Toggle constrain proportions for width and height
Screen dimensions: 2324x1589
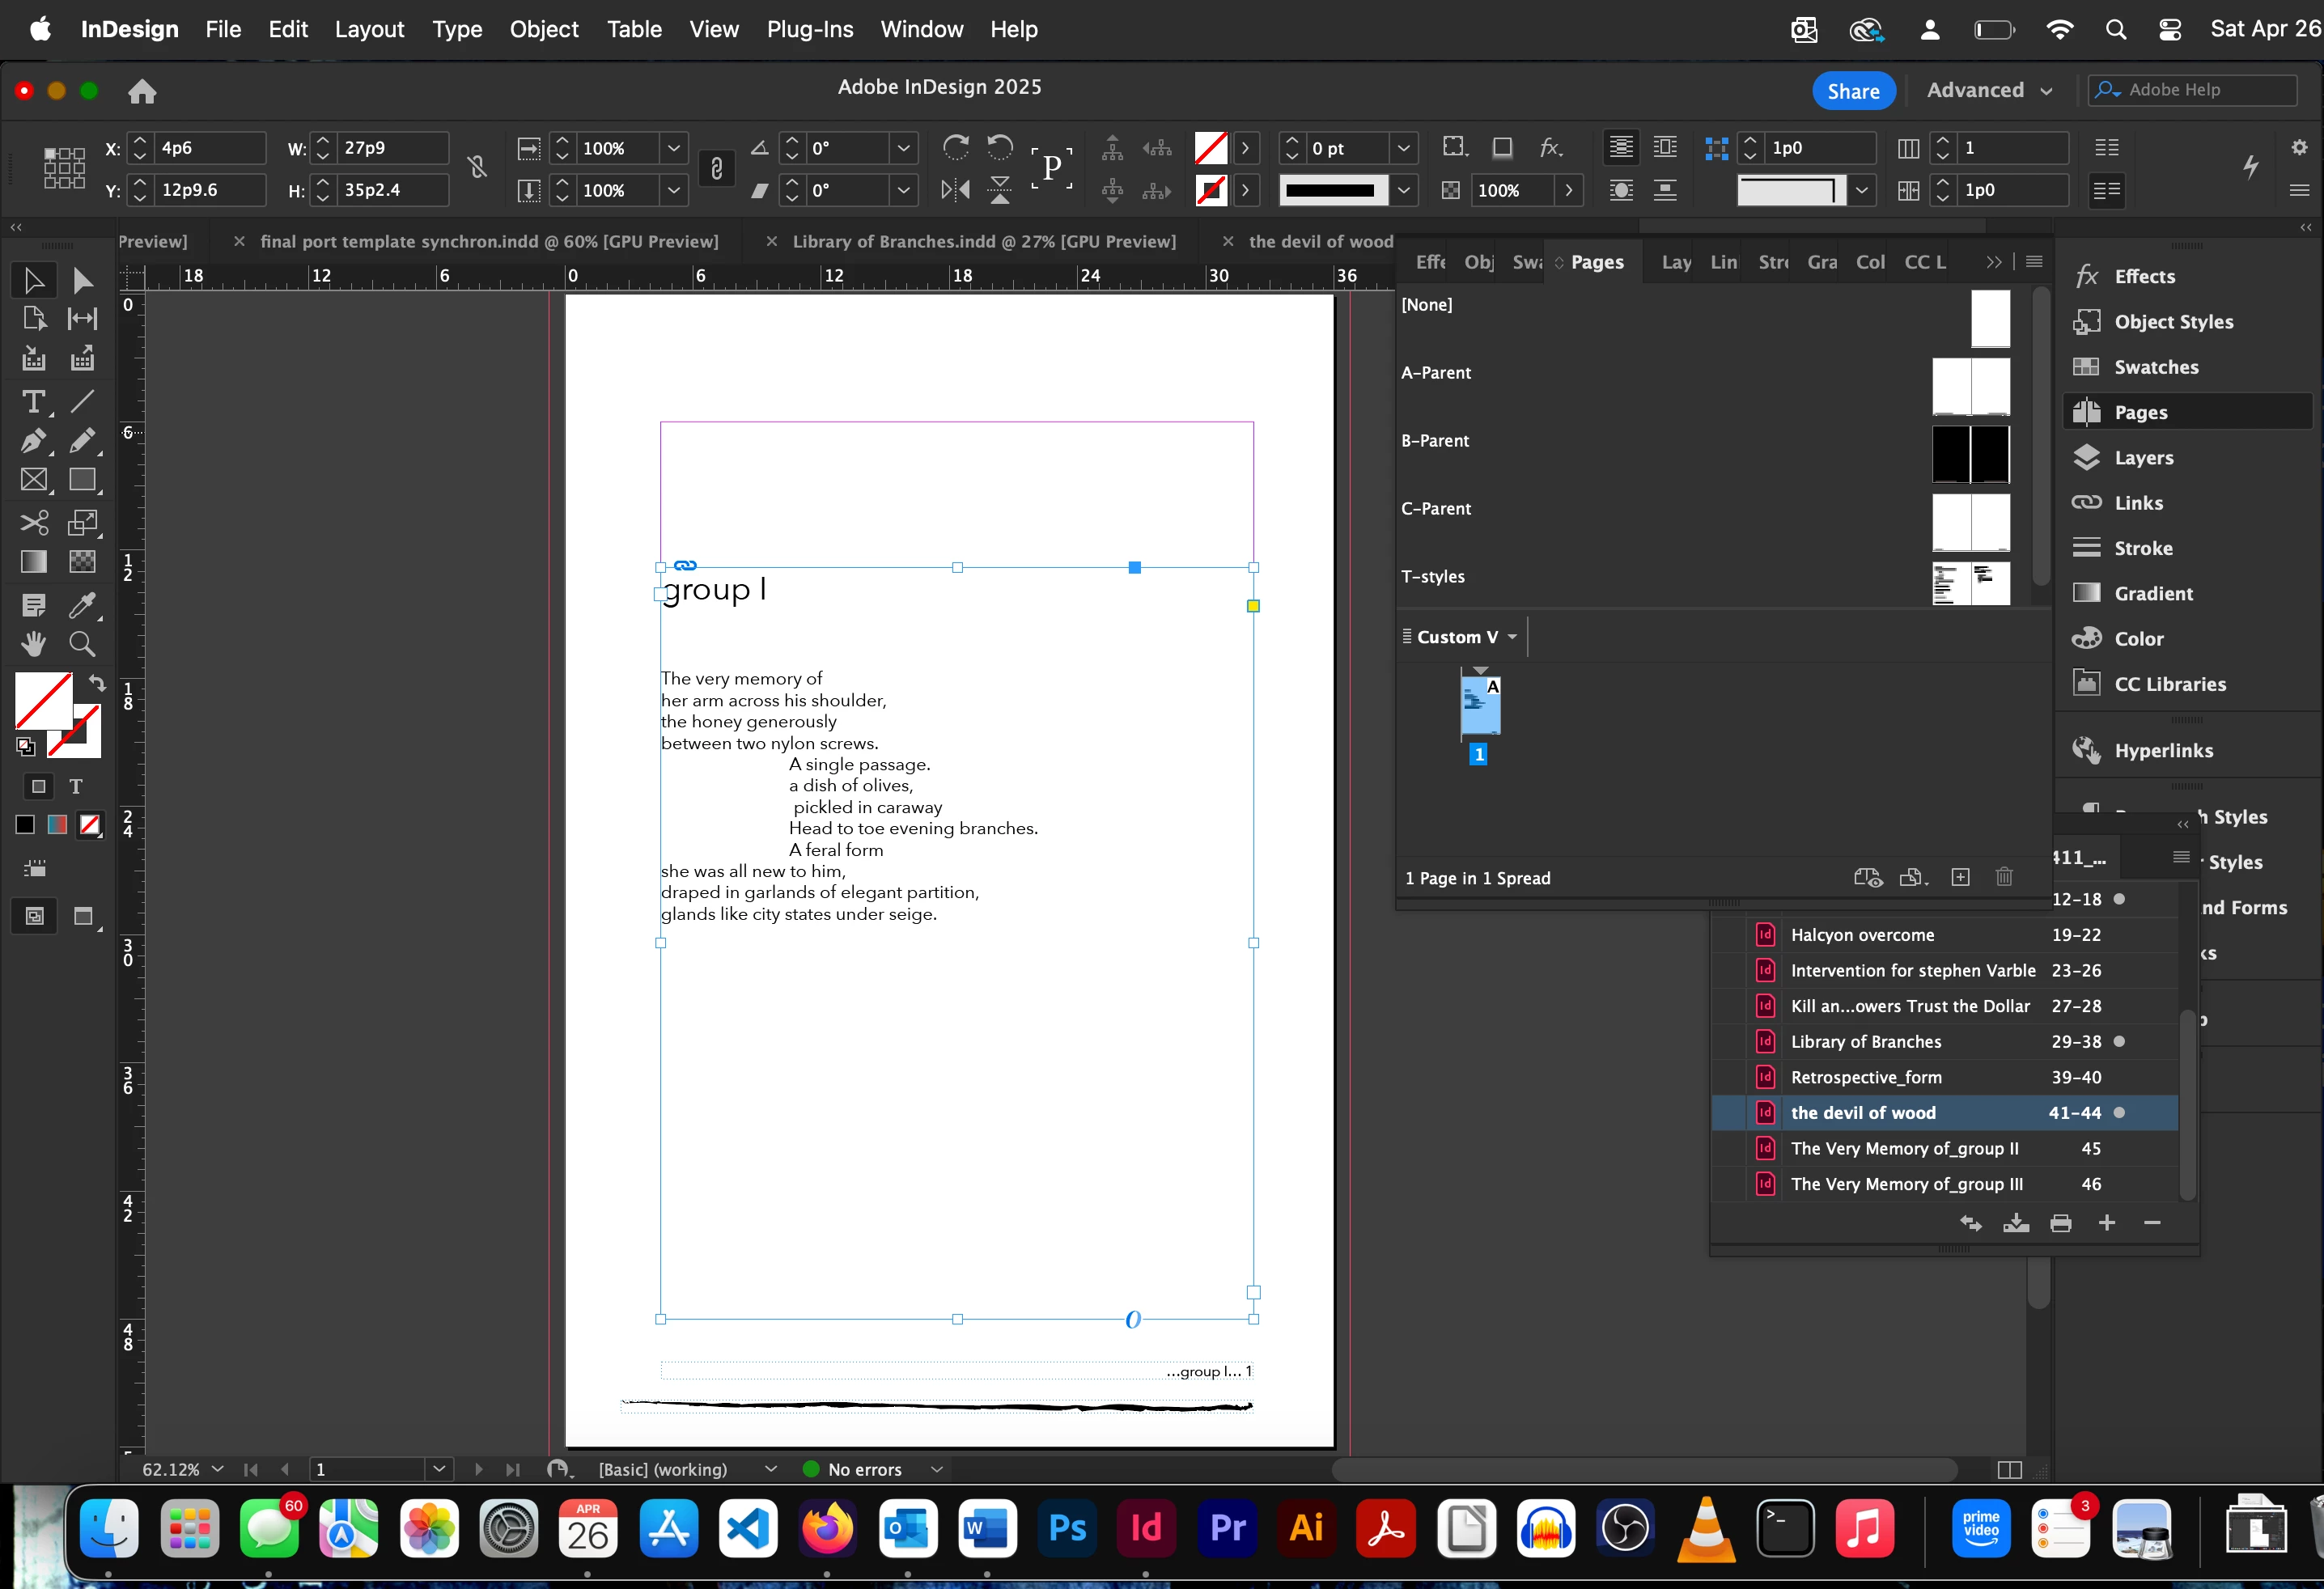[x=477, y=168]
